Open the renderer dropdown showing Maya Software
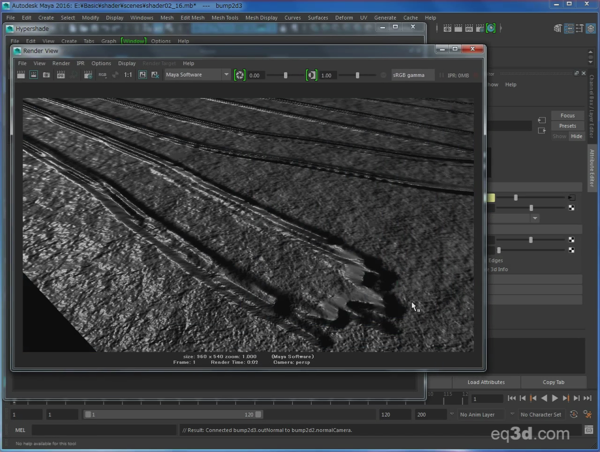This screenshot has width=600, height=452. tap(197, 75)
